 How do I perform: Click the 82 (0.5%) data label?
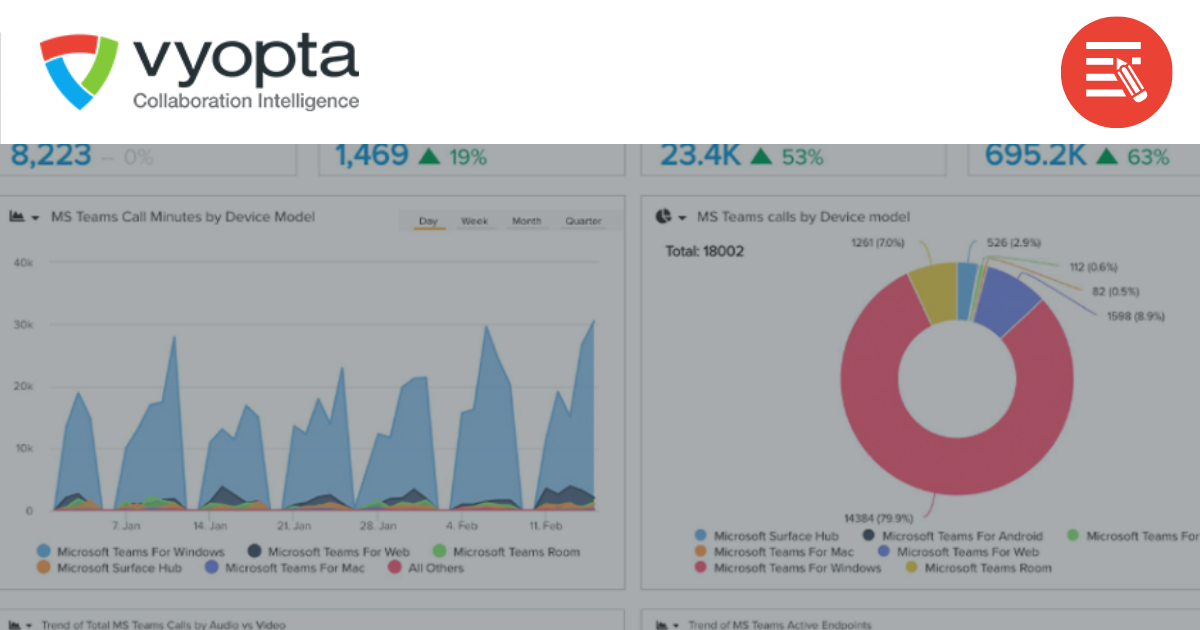coord(1116,292)
